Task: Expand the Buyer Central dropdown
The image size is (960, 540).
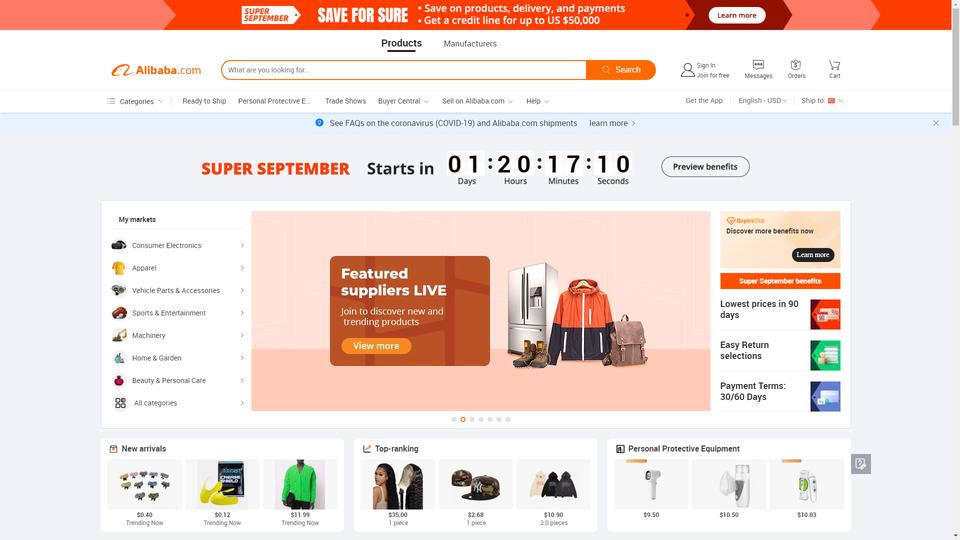Action: coord(403,101)
